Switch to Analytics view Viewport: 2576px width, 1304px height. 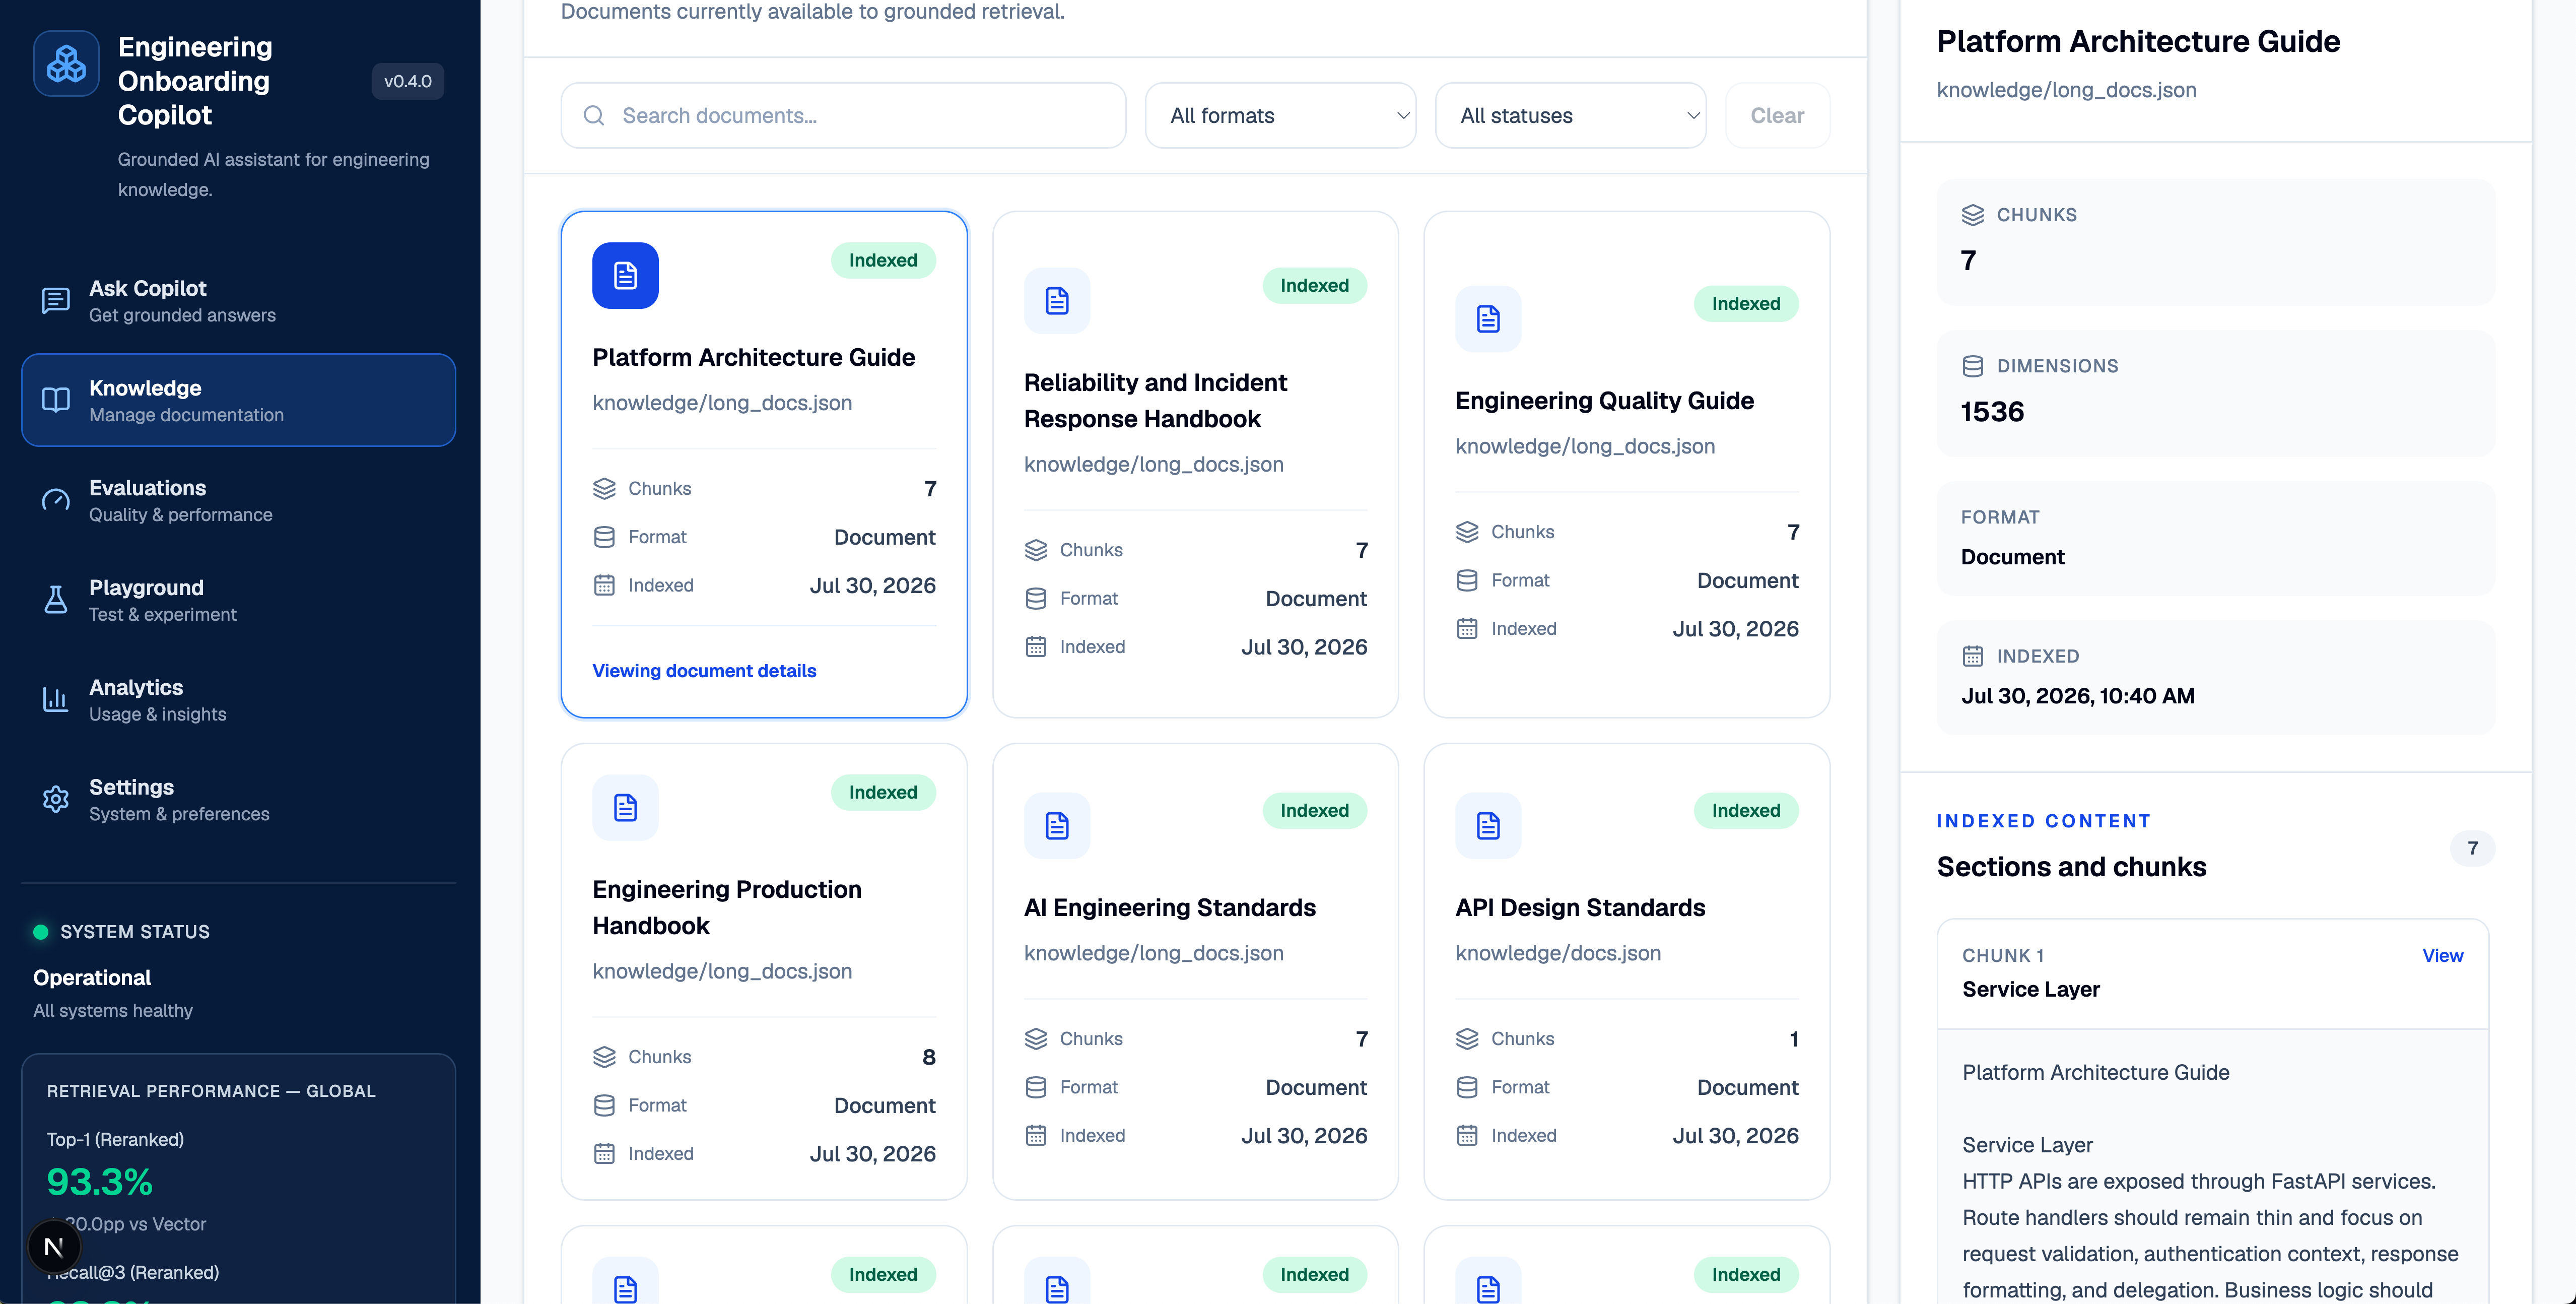(x=238, y=700)
